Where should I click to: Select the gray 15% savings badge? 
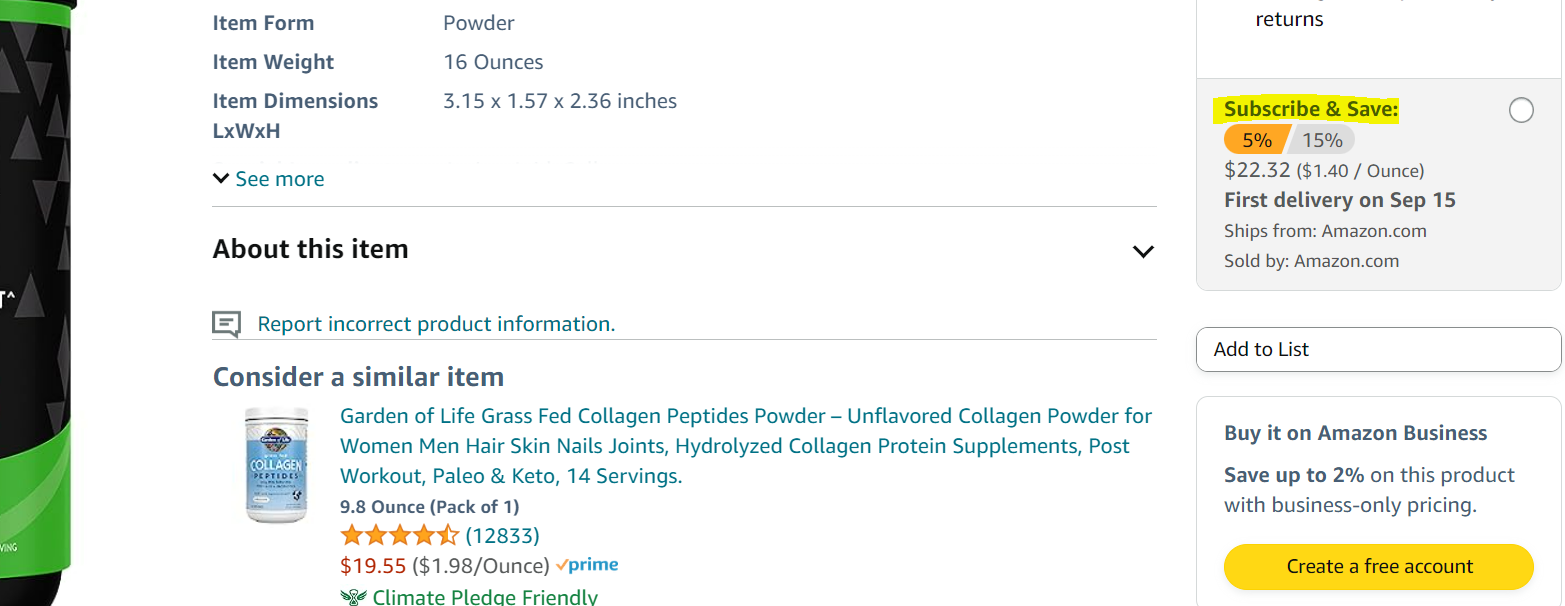(x=1322, y=140)
